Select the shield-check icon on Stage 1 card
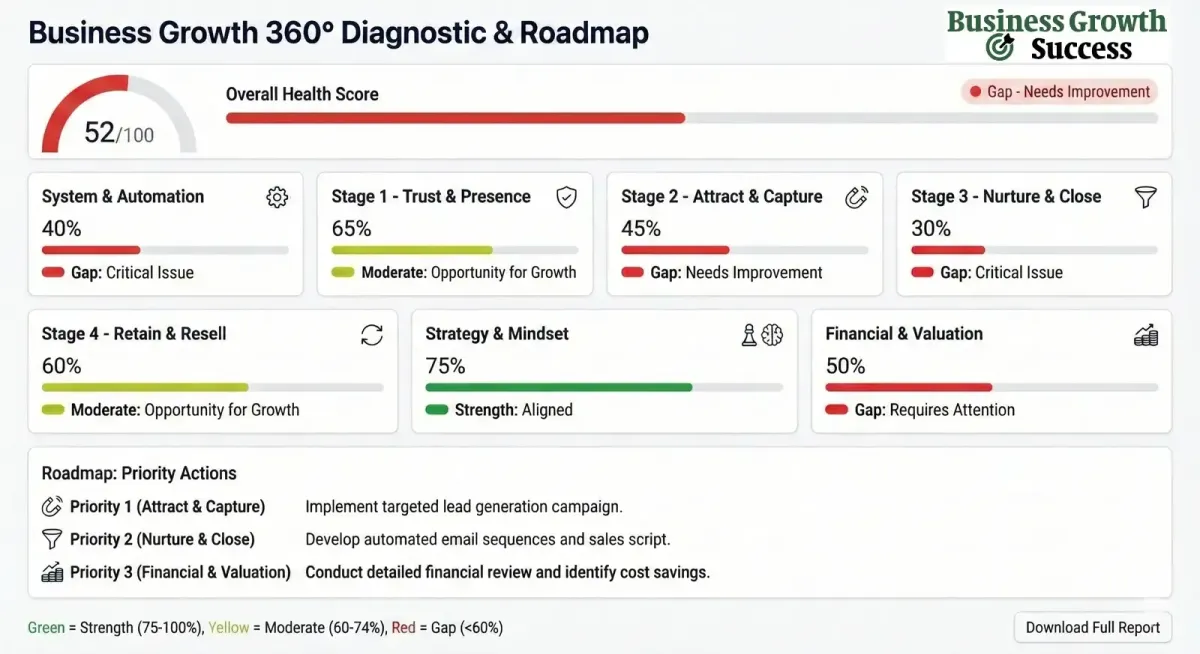Image resolution: width=1200 pixels, height=654 pixels. tap(567, 197)
